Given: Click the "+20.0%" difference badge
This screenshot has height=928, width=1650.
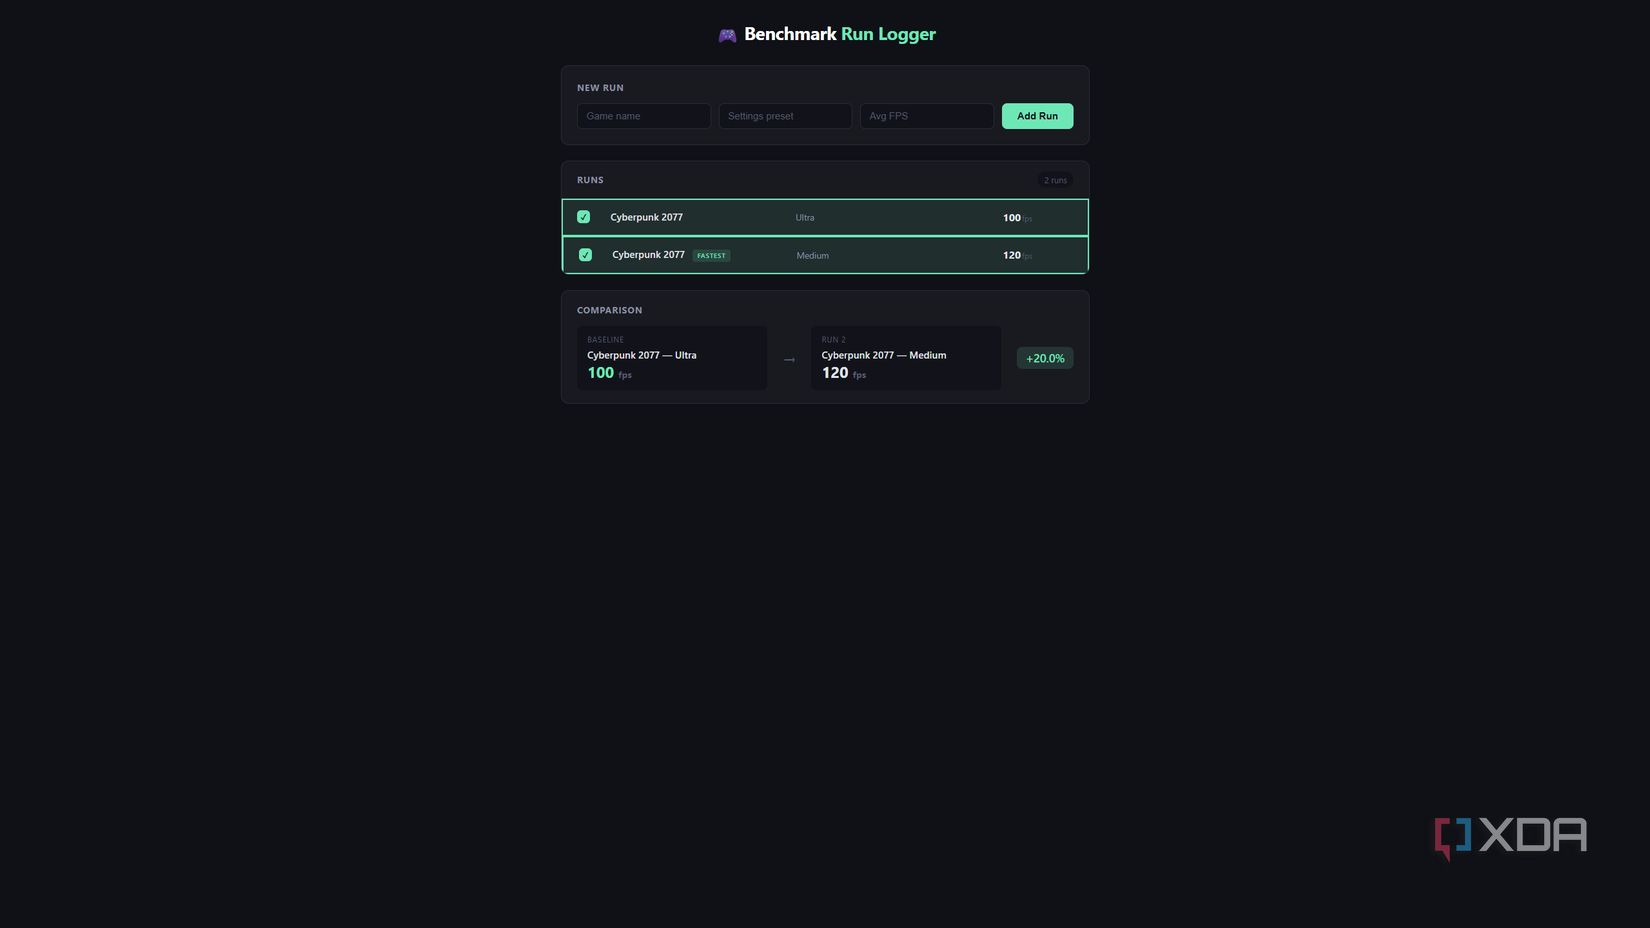Looking at the screenshot, I should [1045, 358].
